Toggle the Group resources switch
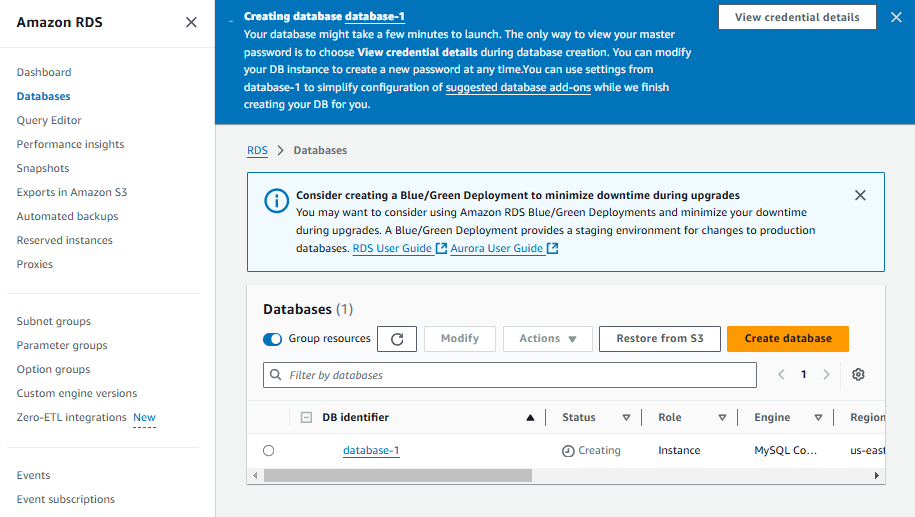The width and height of the screenshot is (915, 517). [272, 339]
